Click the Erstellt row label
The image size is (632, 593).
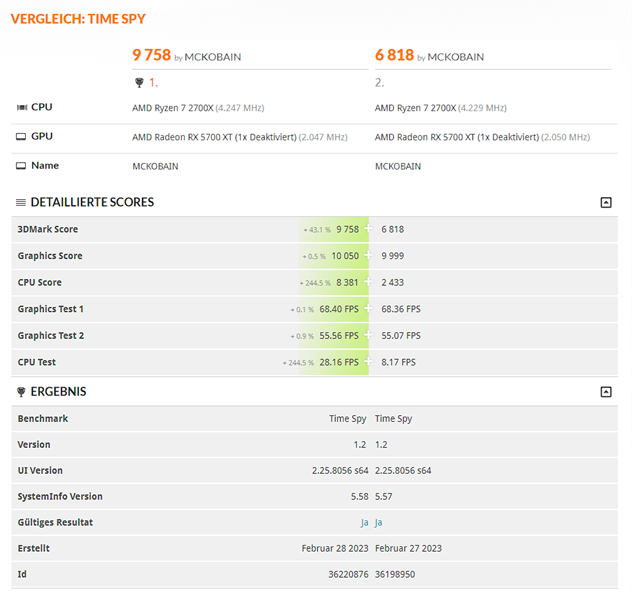click(33, 548)
